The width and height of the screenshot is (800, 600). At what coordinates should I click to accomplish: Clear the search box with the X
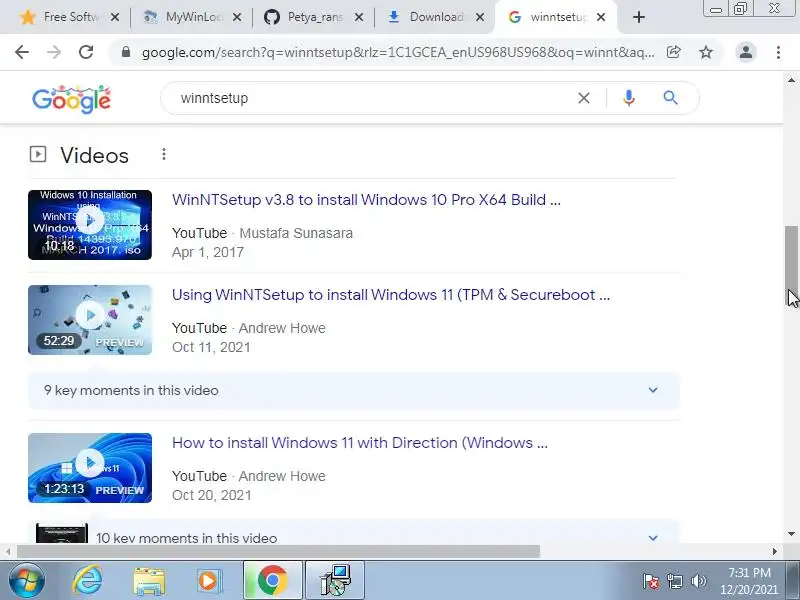pyautogui.click(x=584, y=98)
